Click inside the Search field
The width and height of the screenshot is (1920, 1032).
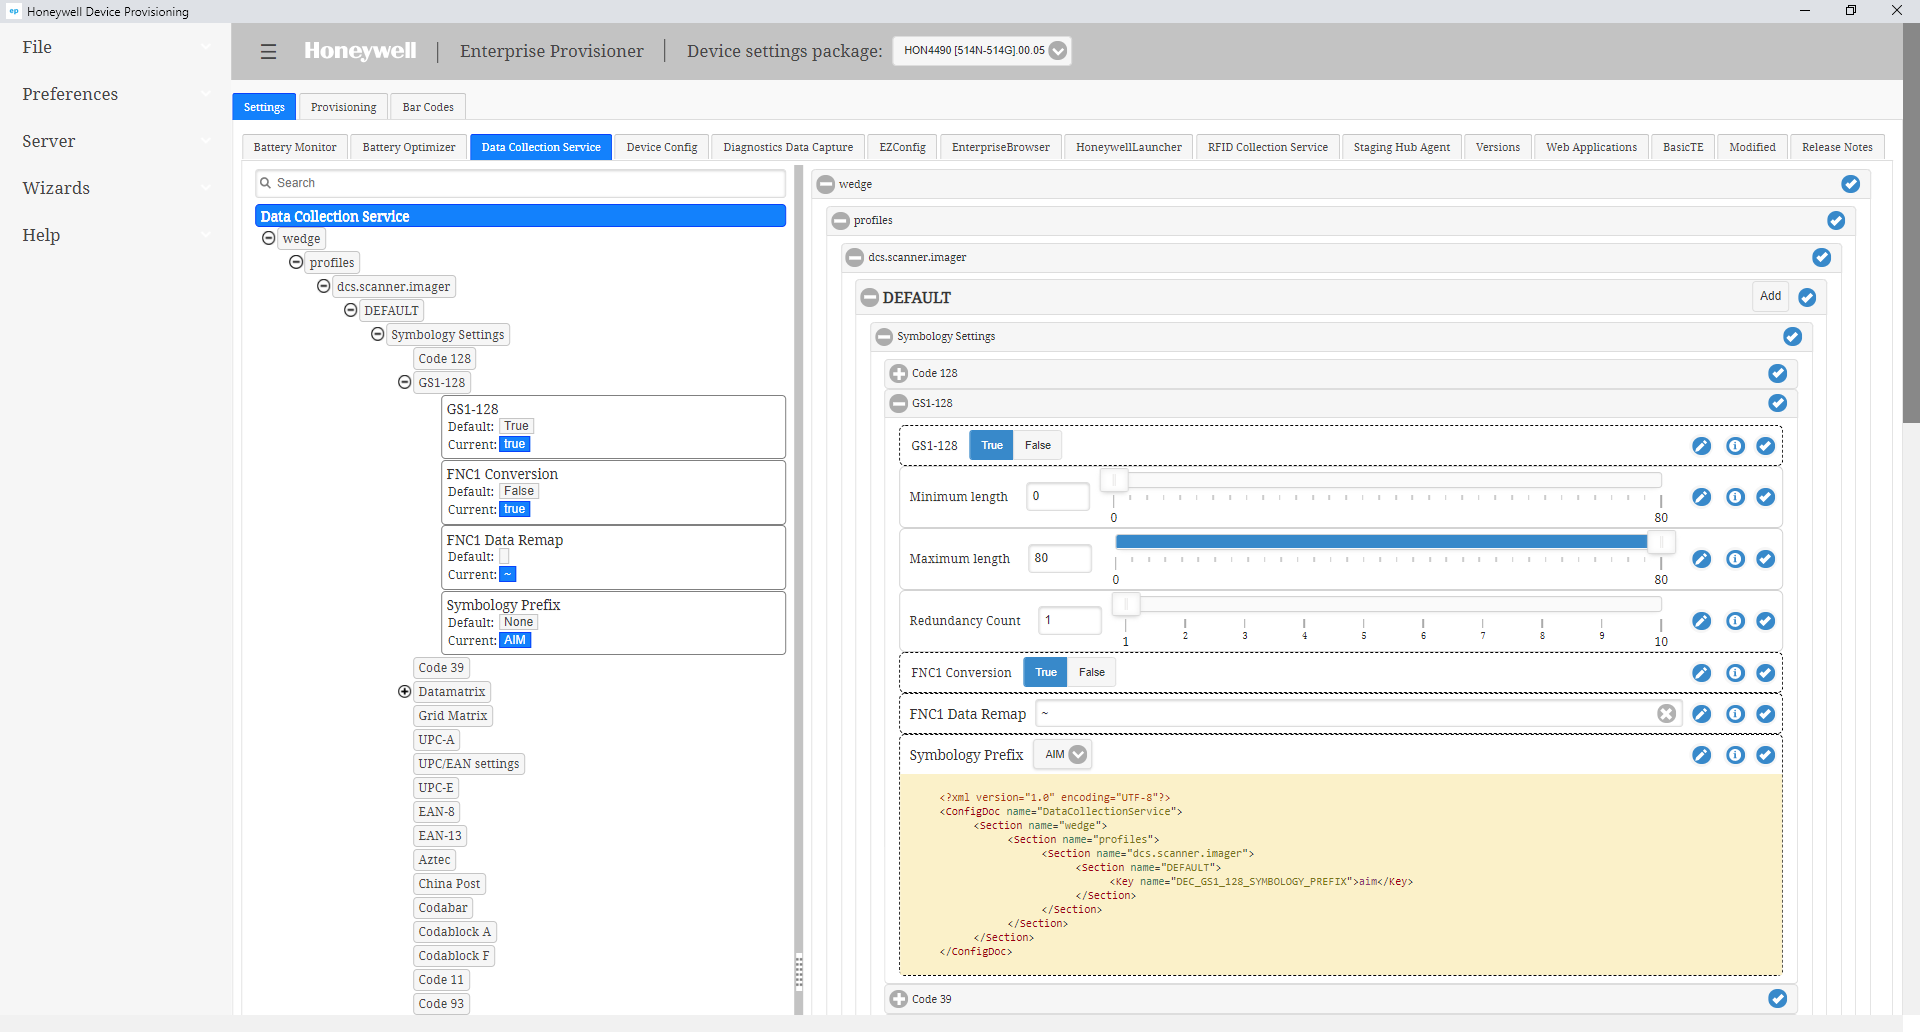[x=400, y=182]
